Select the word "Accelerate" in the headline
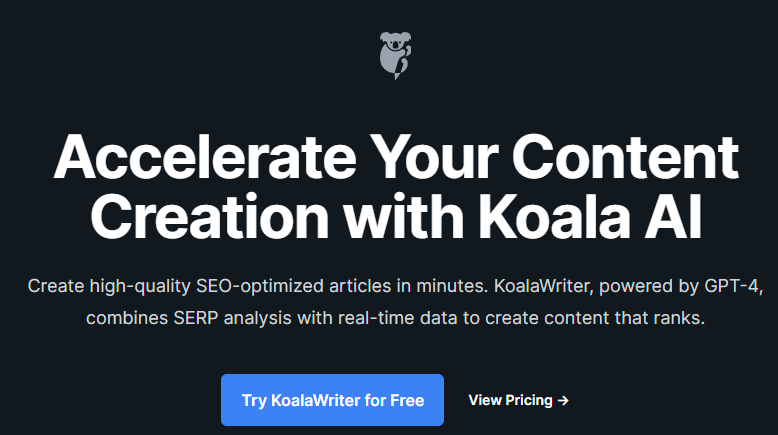Screen dimensions: 778x435 [x=205, y=158]
